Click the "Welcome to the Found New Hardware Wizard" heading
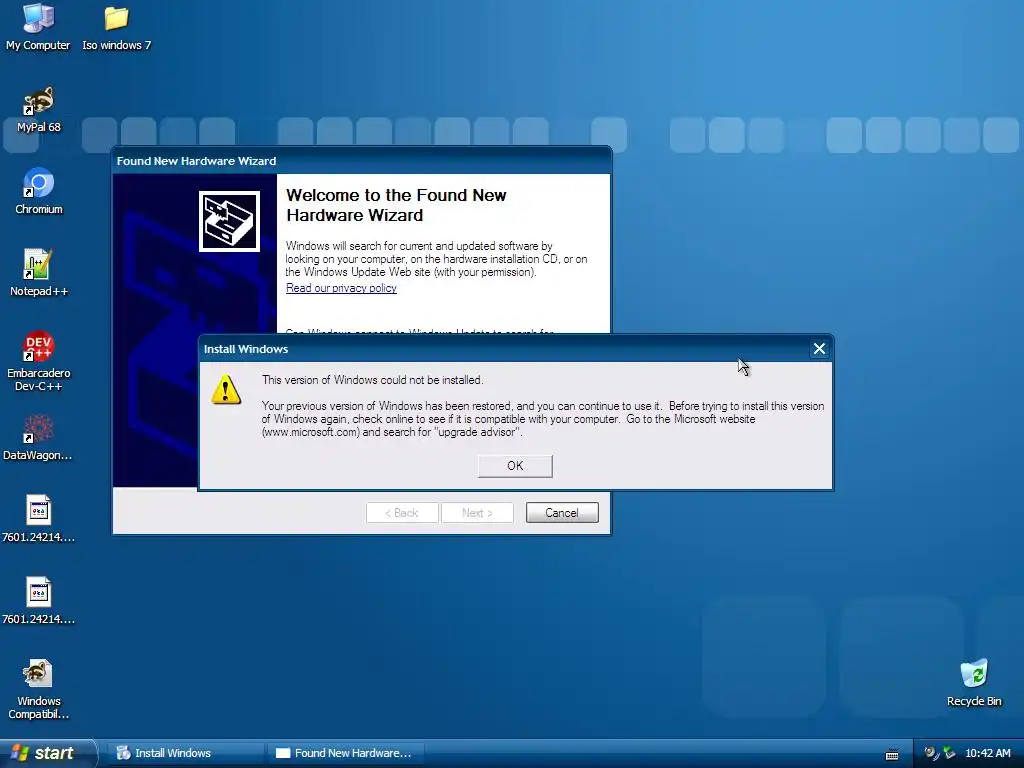The height and width of the screenshot is (768, 1024). tap(396, 205)
